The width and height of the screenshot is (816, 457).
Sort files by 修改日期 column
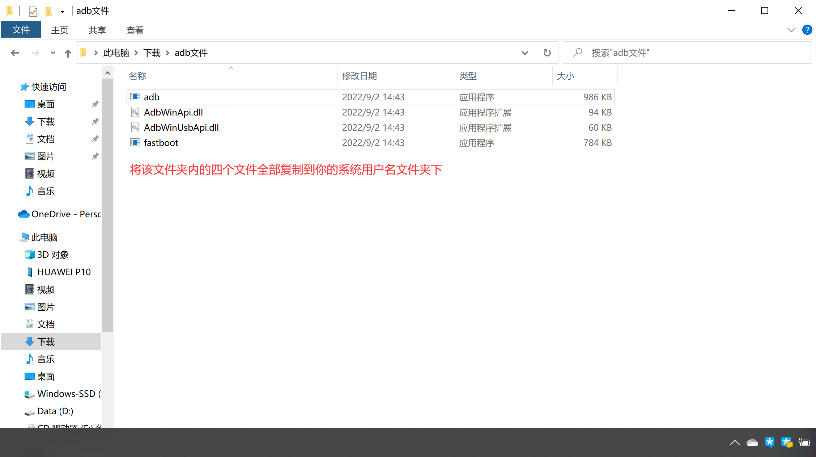[360, 76]
